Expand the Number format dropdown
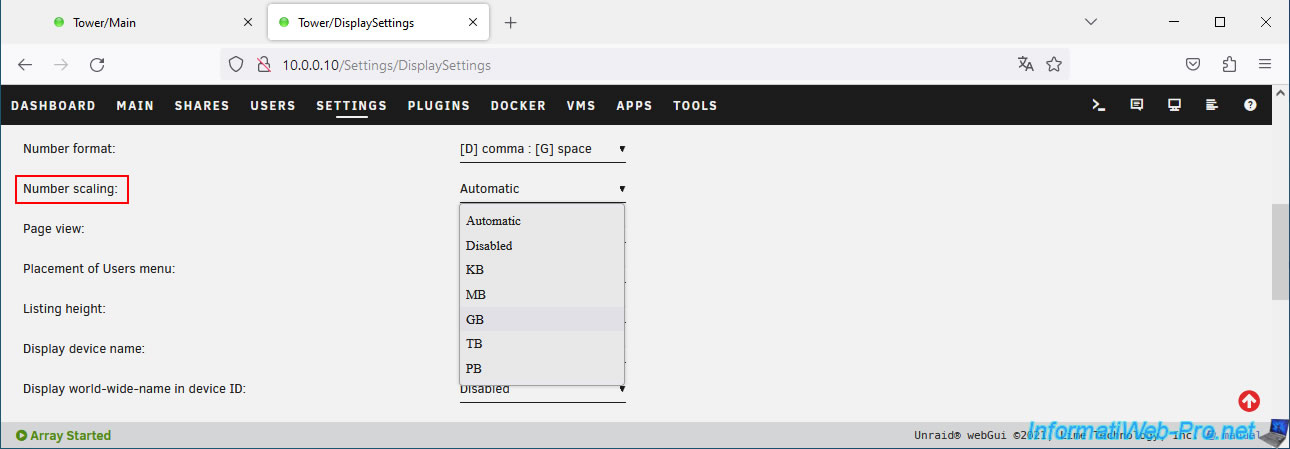The width and height of the screenshot is (1290, 449). pyautogui.click(x=542, y=149)
